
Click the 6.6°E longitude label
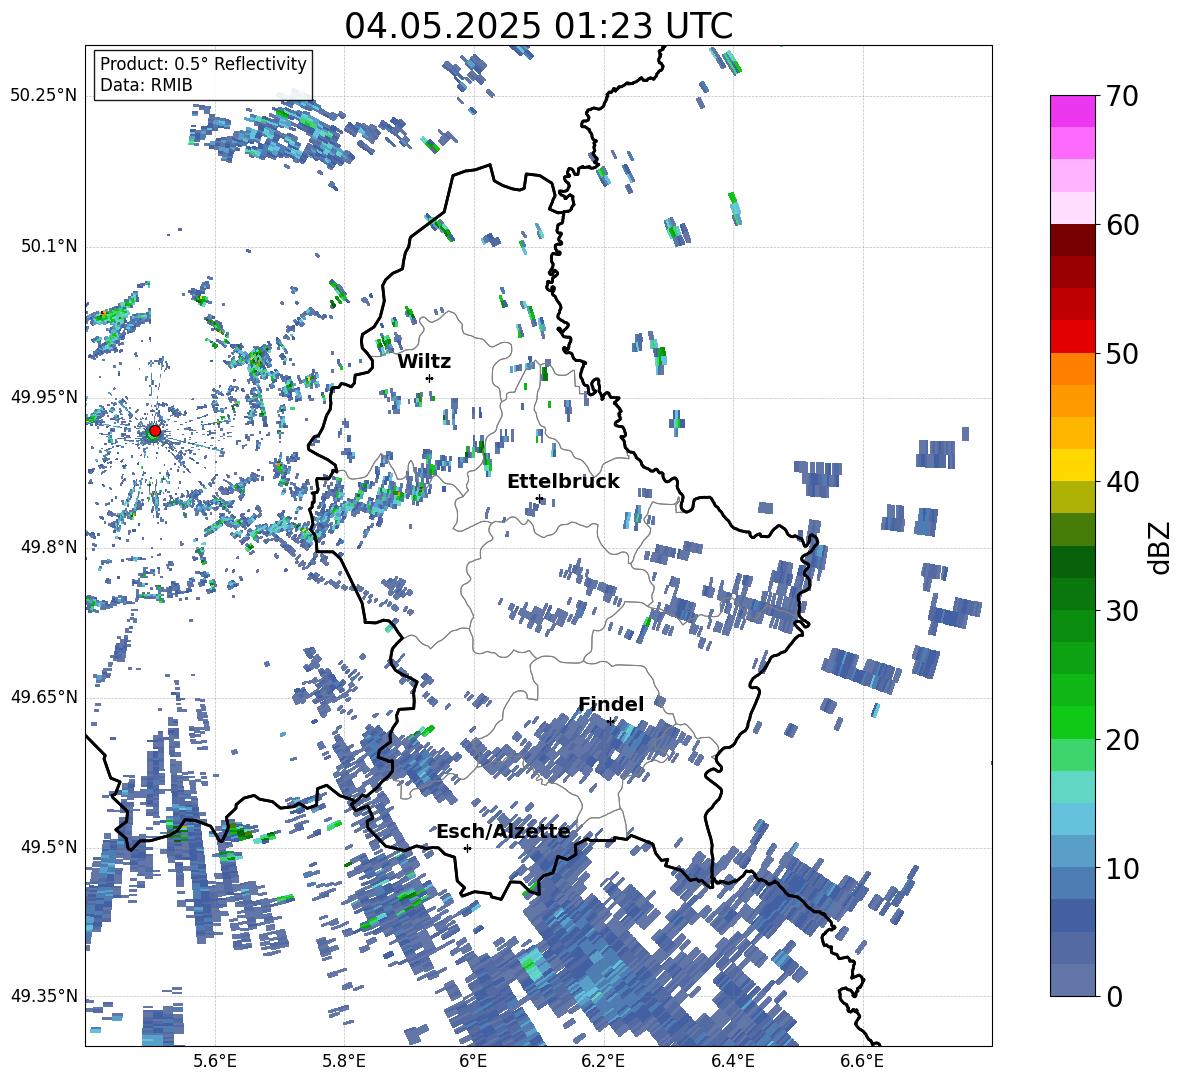click(862, 1062)
